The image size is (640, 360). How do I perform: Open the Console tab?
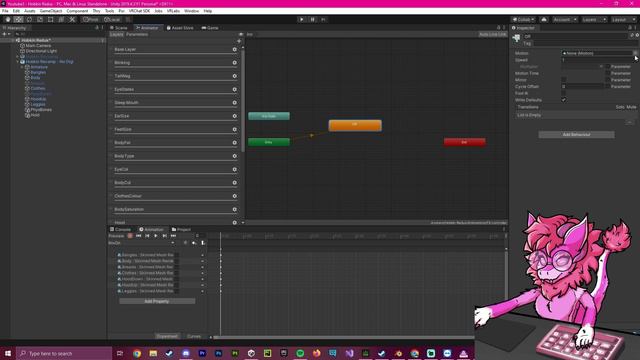(120, 229)
